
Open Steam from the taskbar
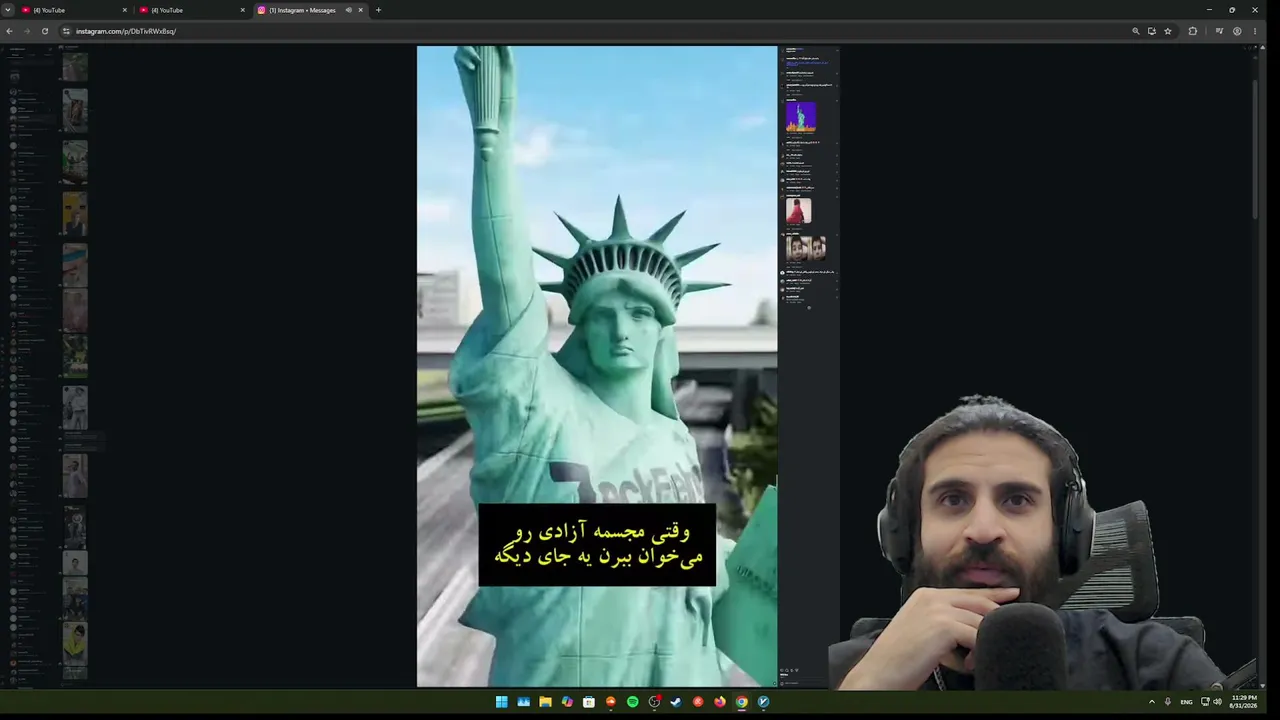[676, 702]
